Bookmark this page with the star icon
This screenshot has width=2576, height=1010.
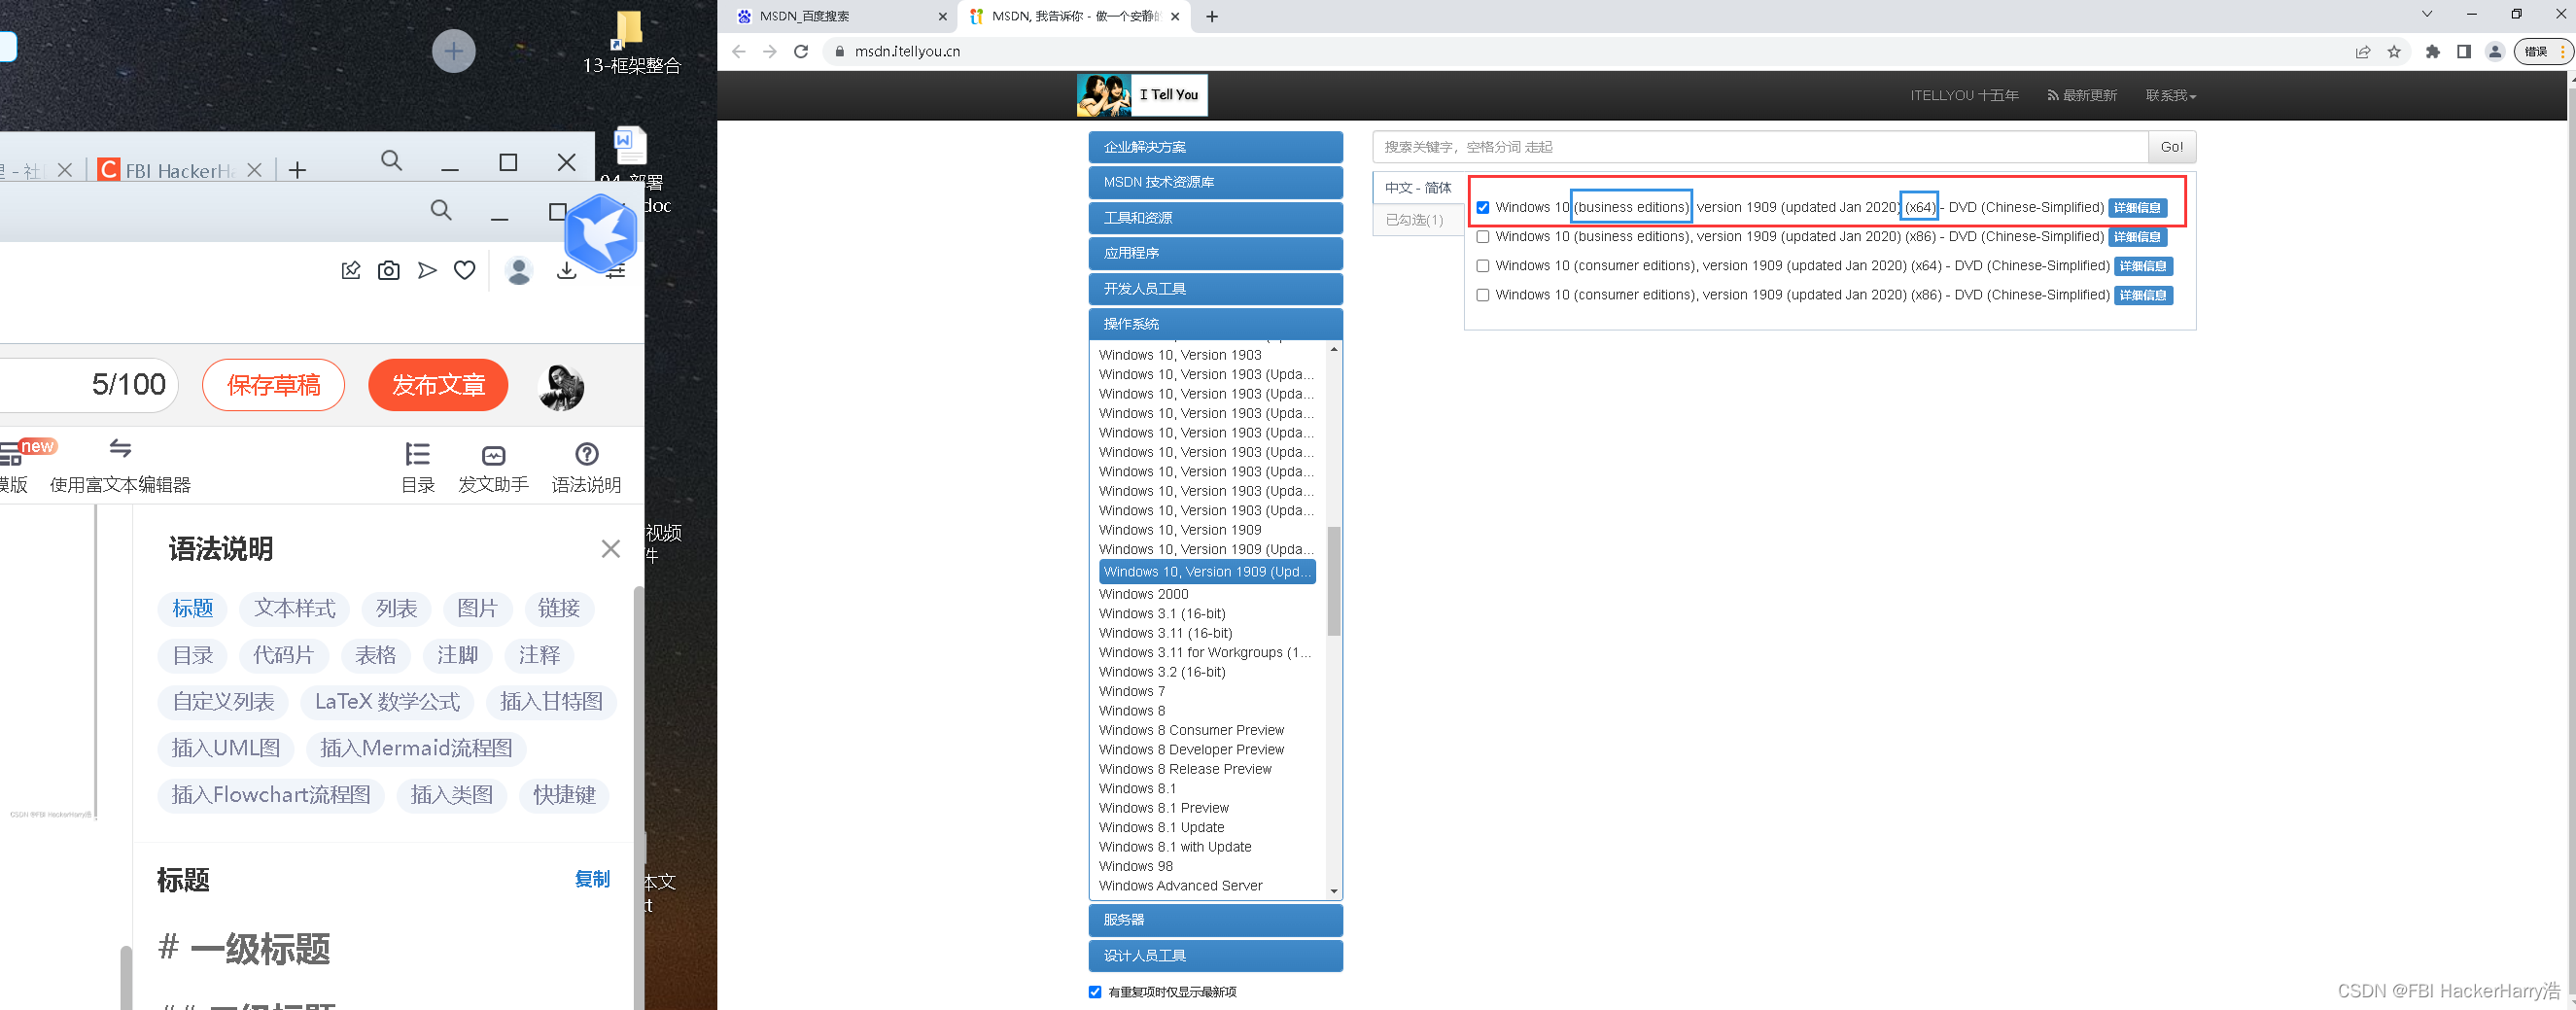(2394, 51)
